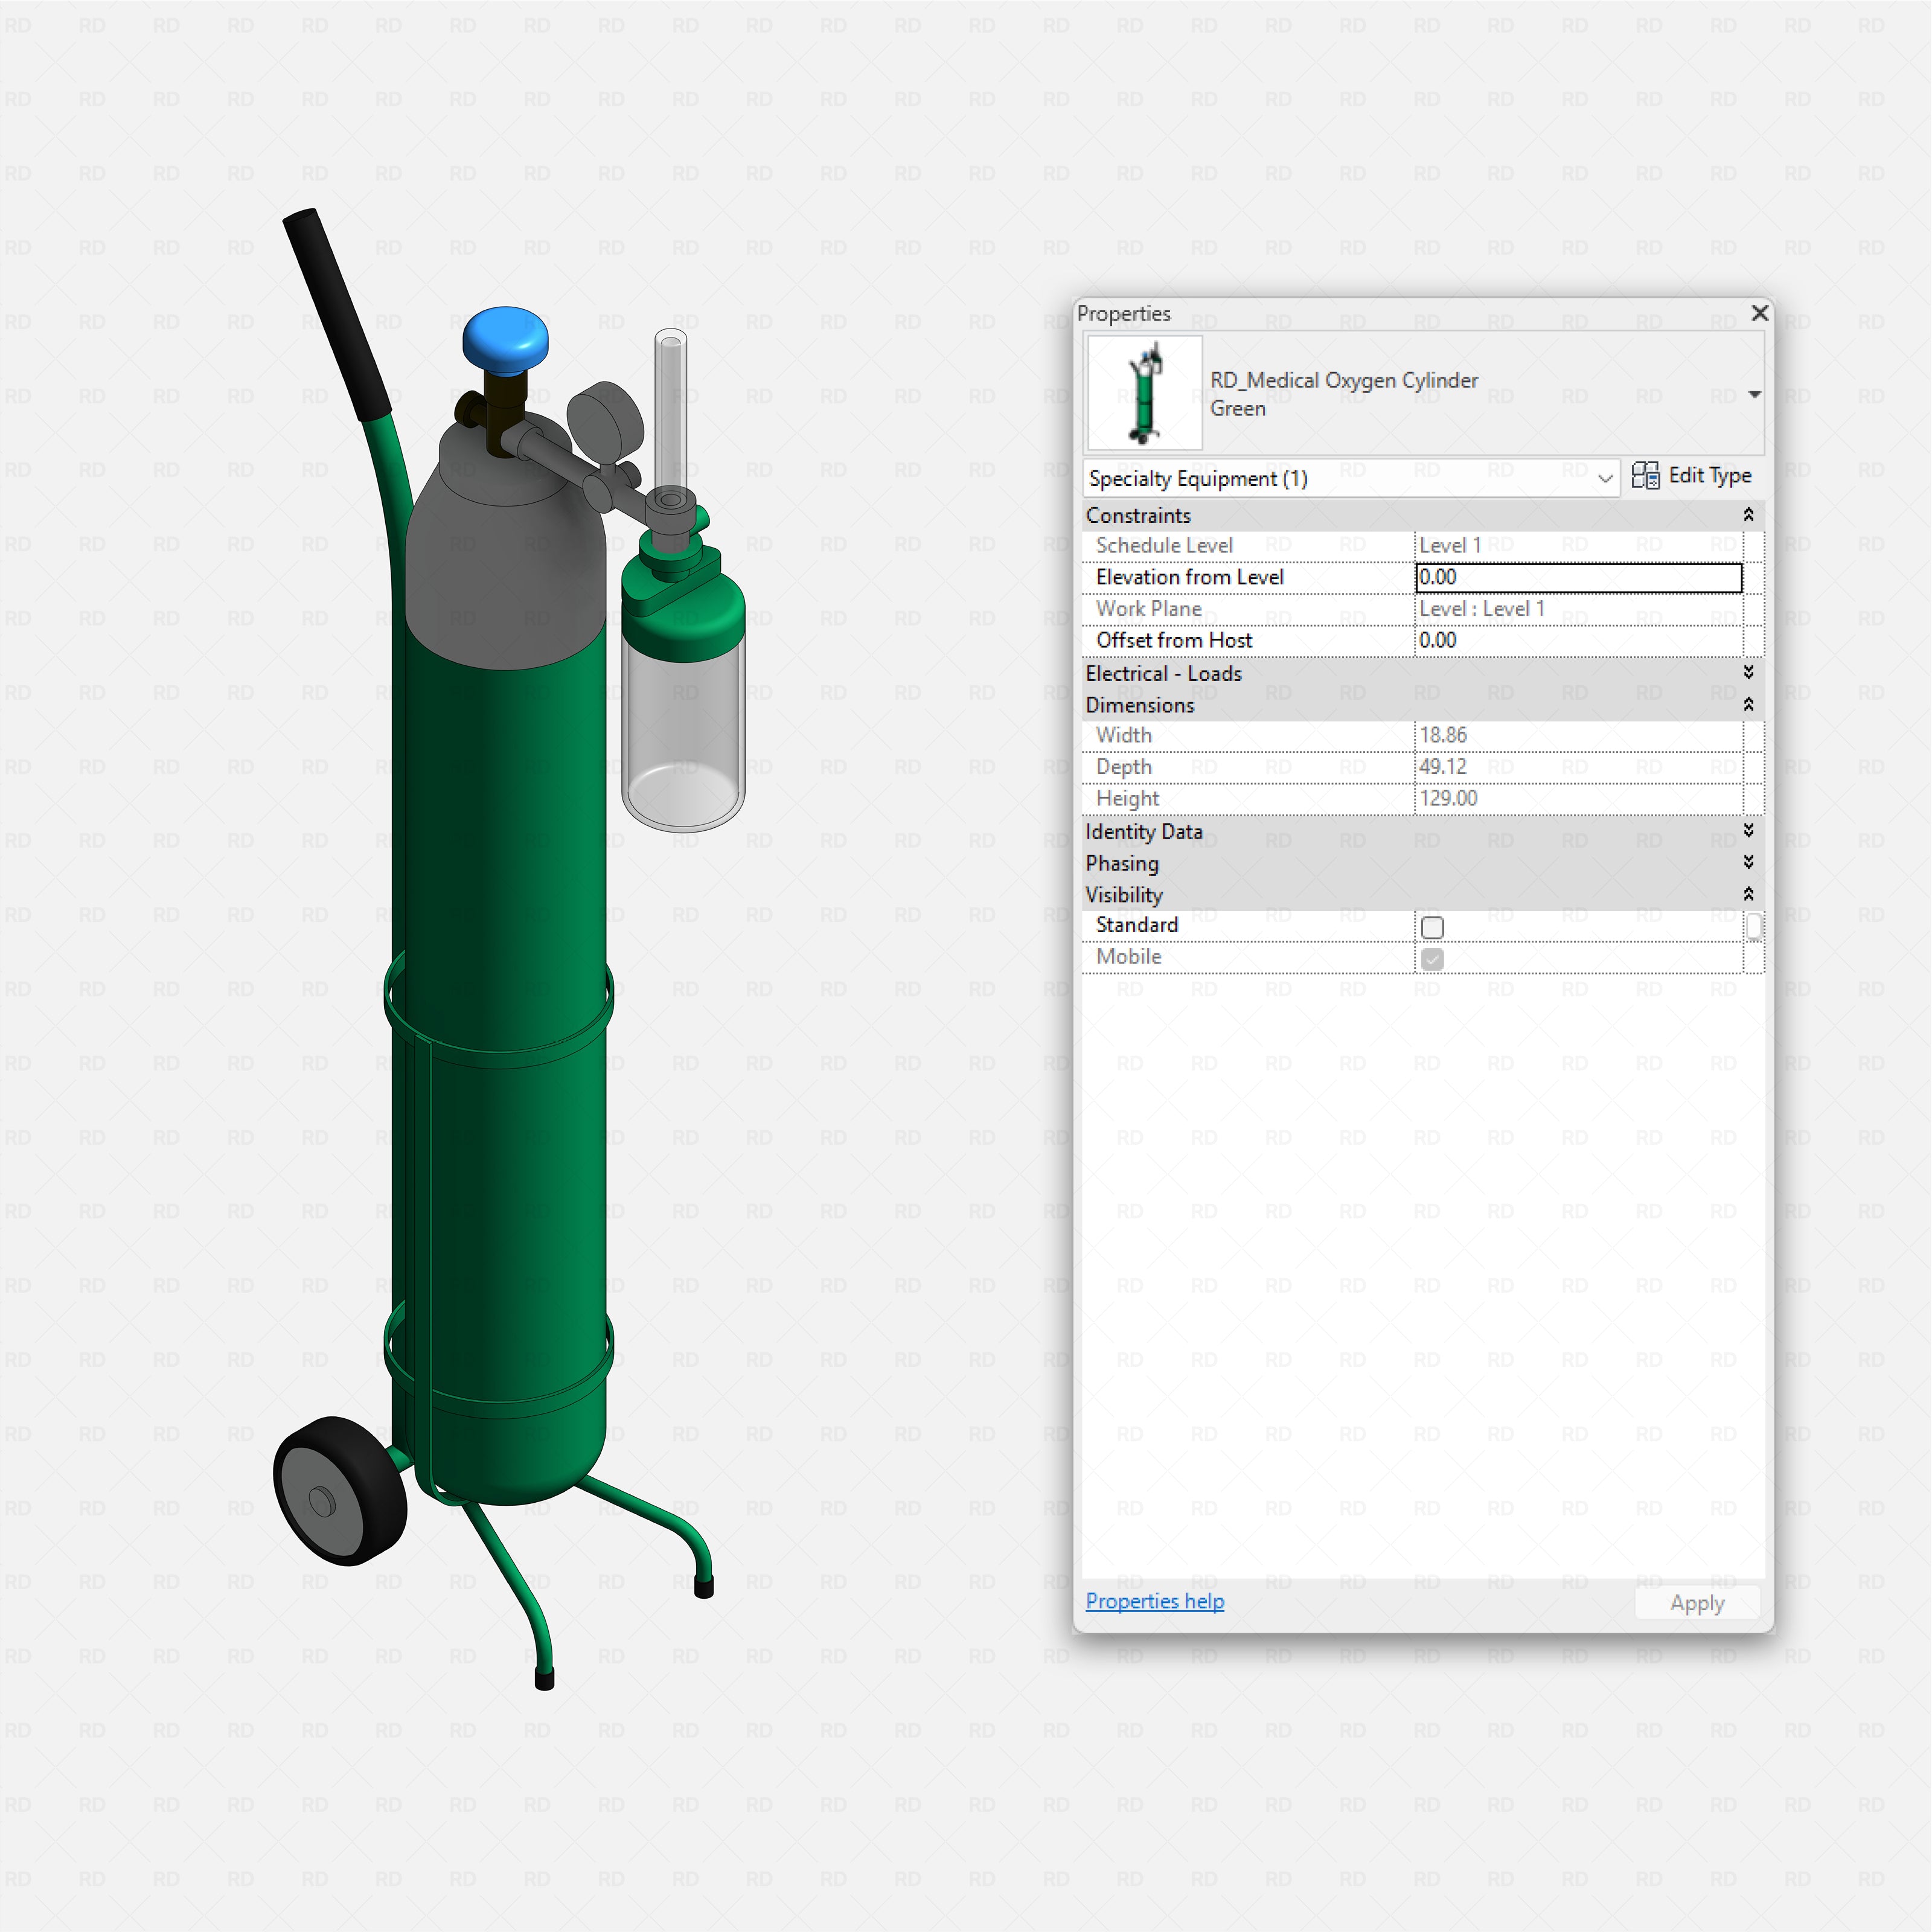Open the RD_Medical Oxygen Cylinder type dropdown
Viewport: 1932px width, 1932px height.
click(1755, 394)
